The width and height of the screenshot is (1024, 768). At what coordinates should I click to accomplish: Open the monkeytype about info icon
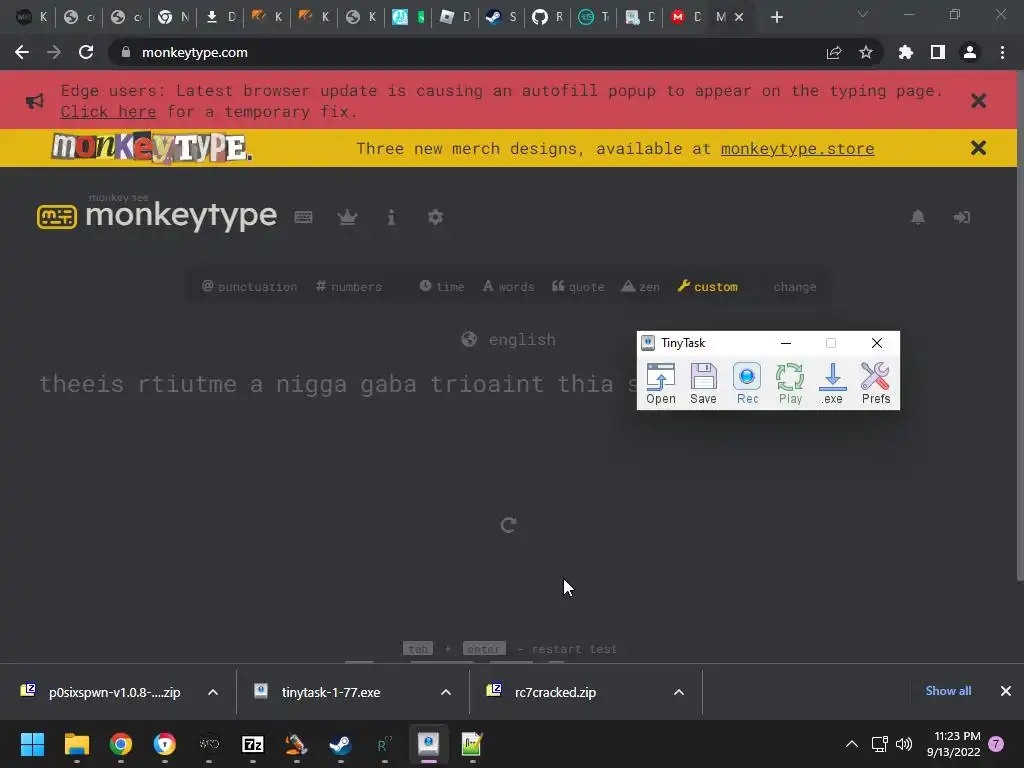point(391,217)
